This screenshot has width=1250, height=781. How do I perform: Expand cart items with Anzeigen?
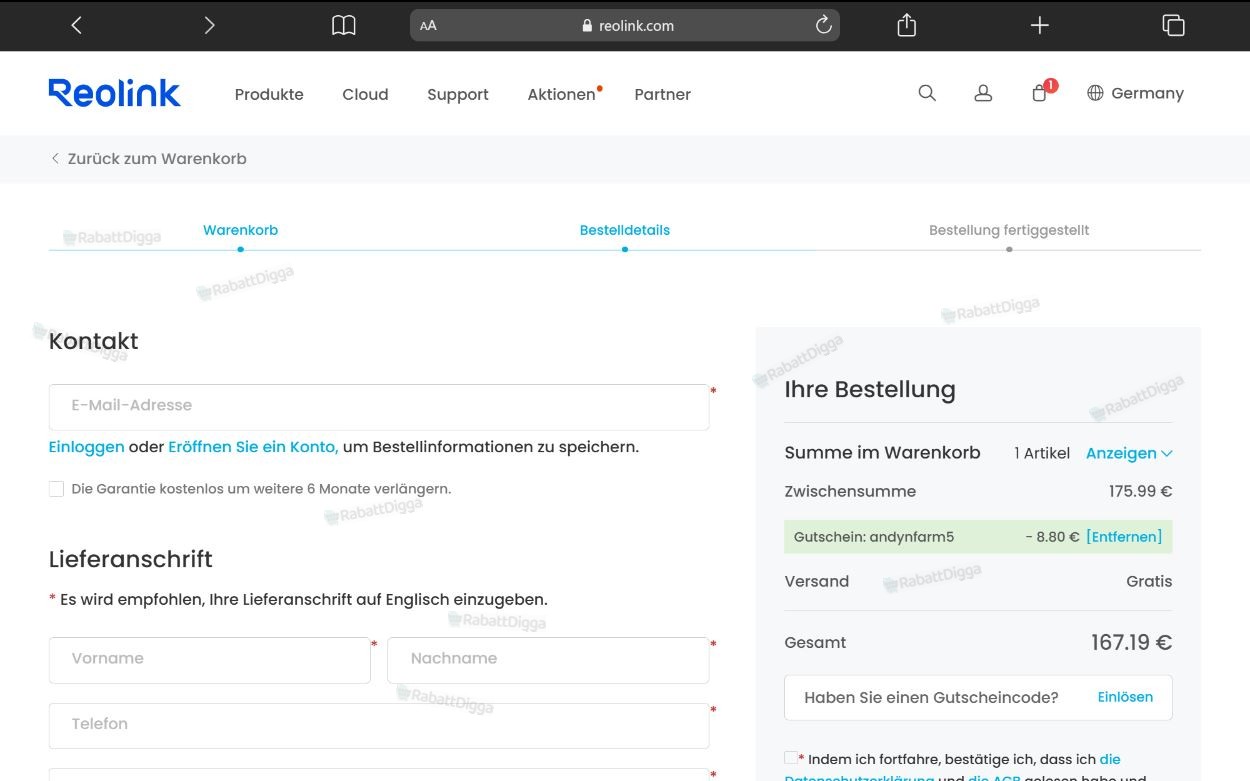click(1129, 453)
